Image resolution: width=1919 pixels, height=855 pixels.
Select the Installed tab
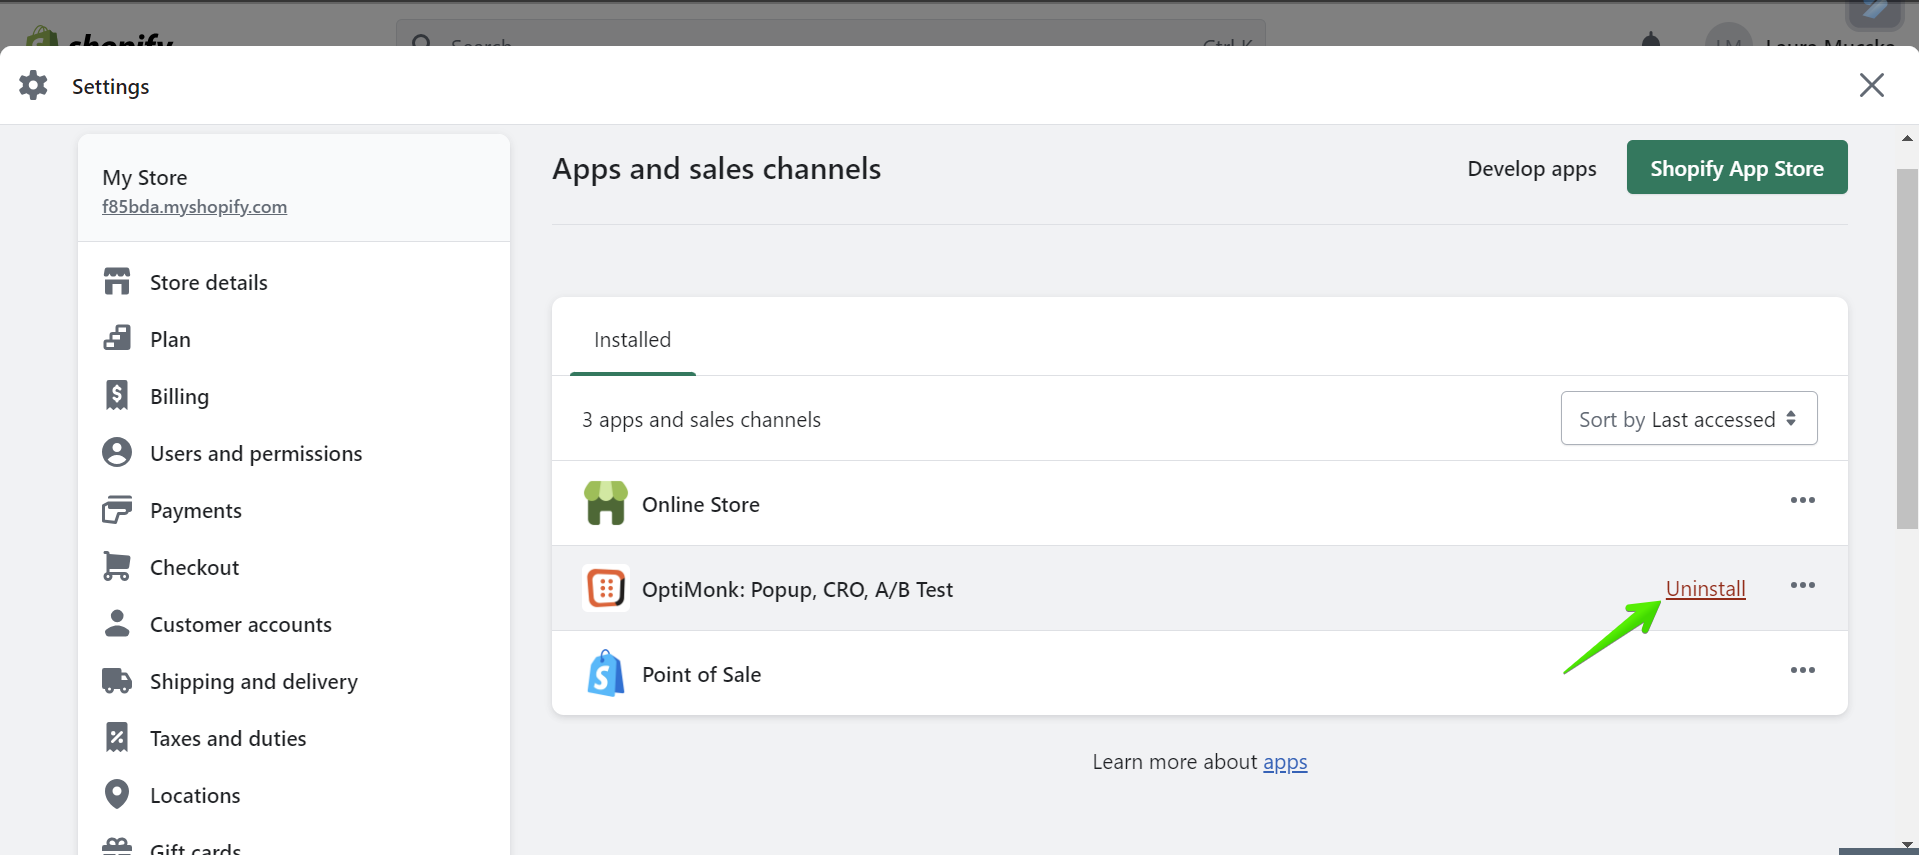click(633, 340)
